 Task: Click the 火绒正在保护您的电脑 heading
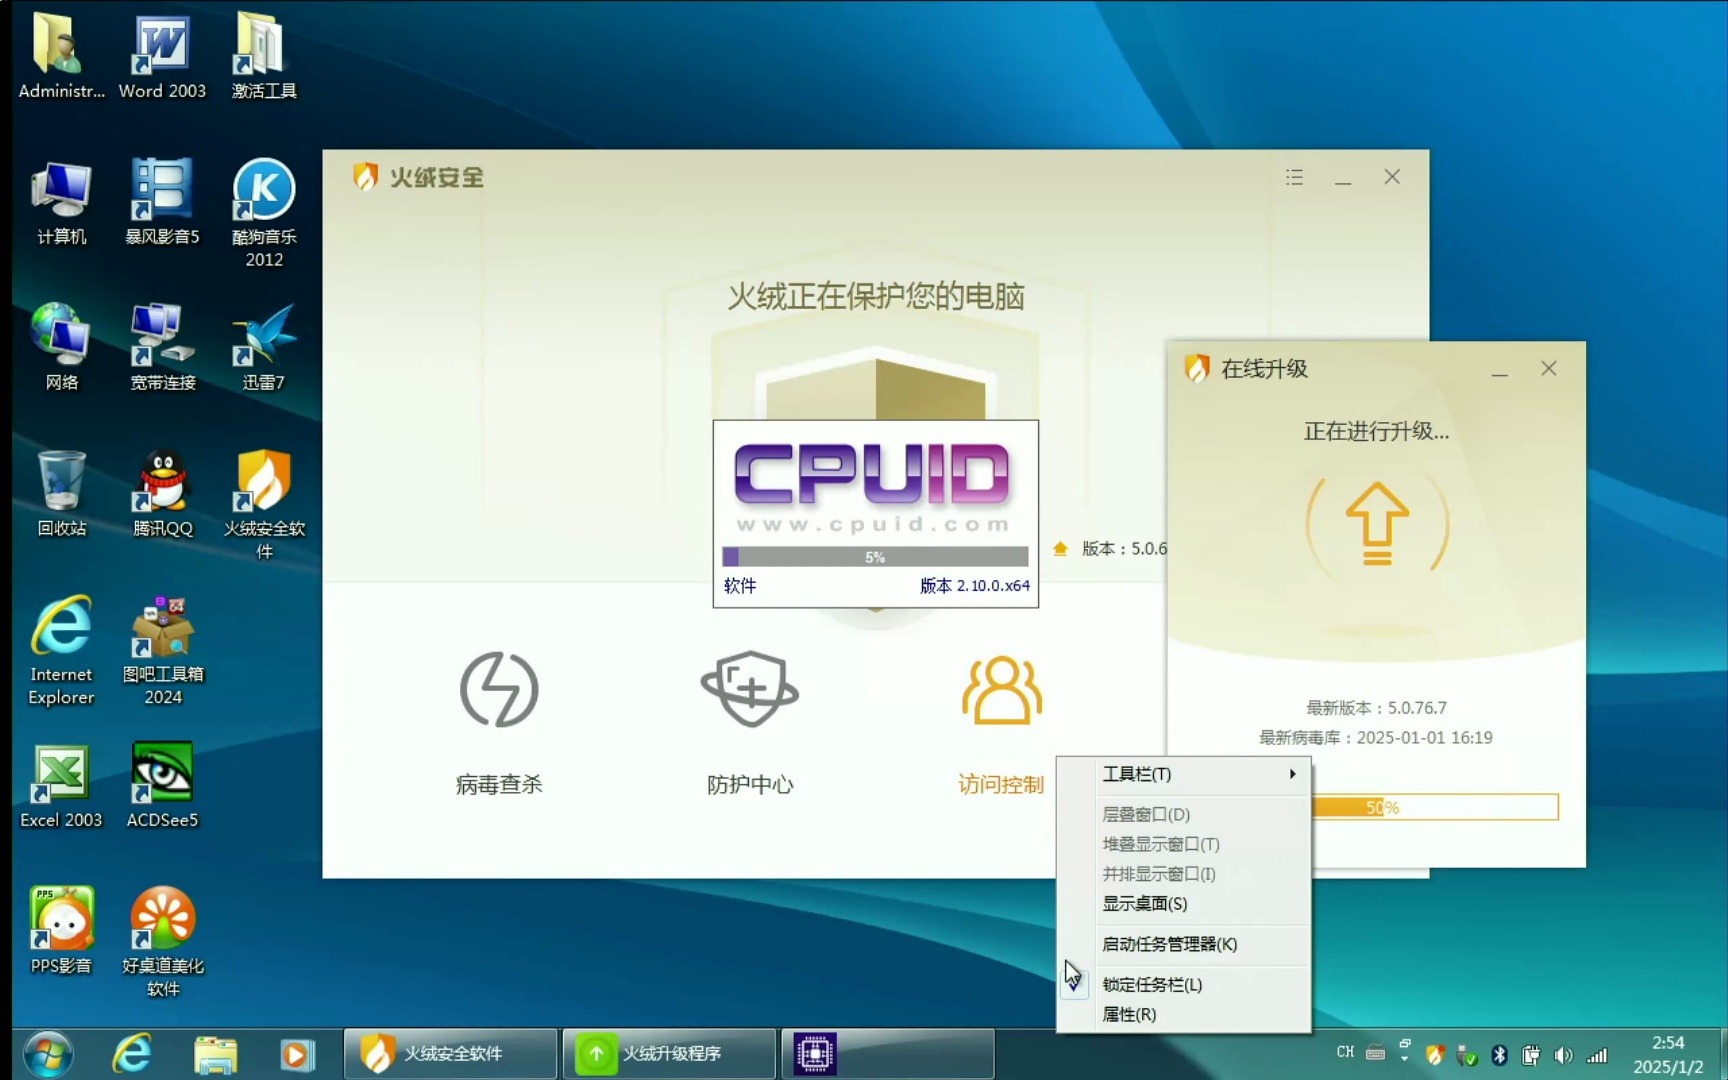876,297
